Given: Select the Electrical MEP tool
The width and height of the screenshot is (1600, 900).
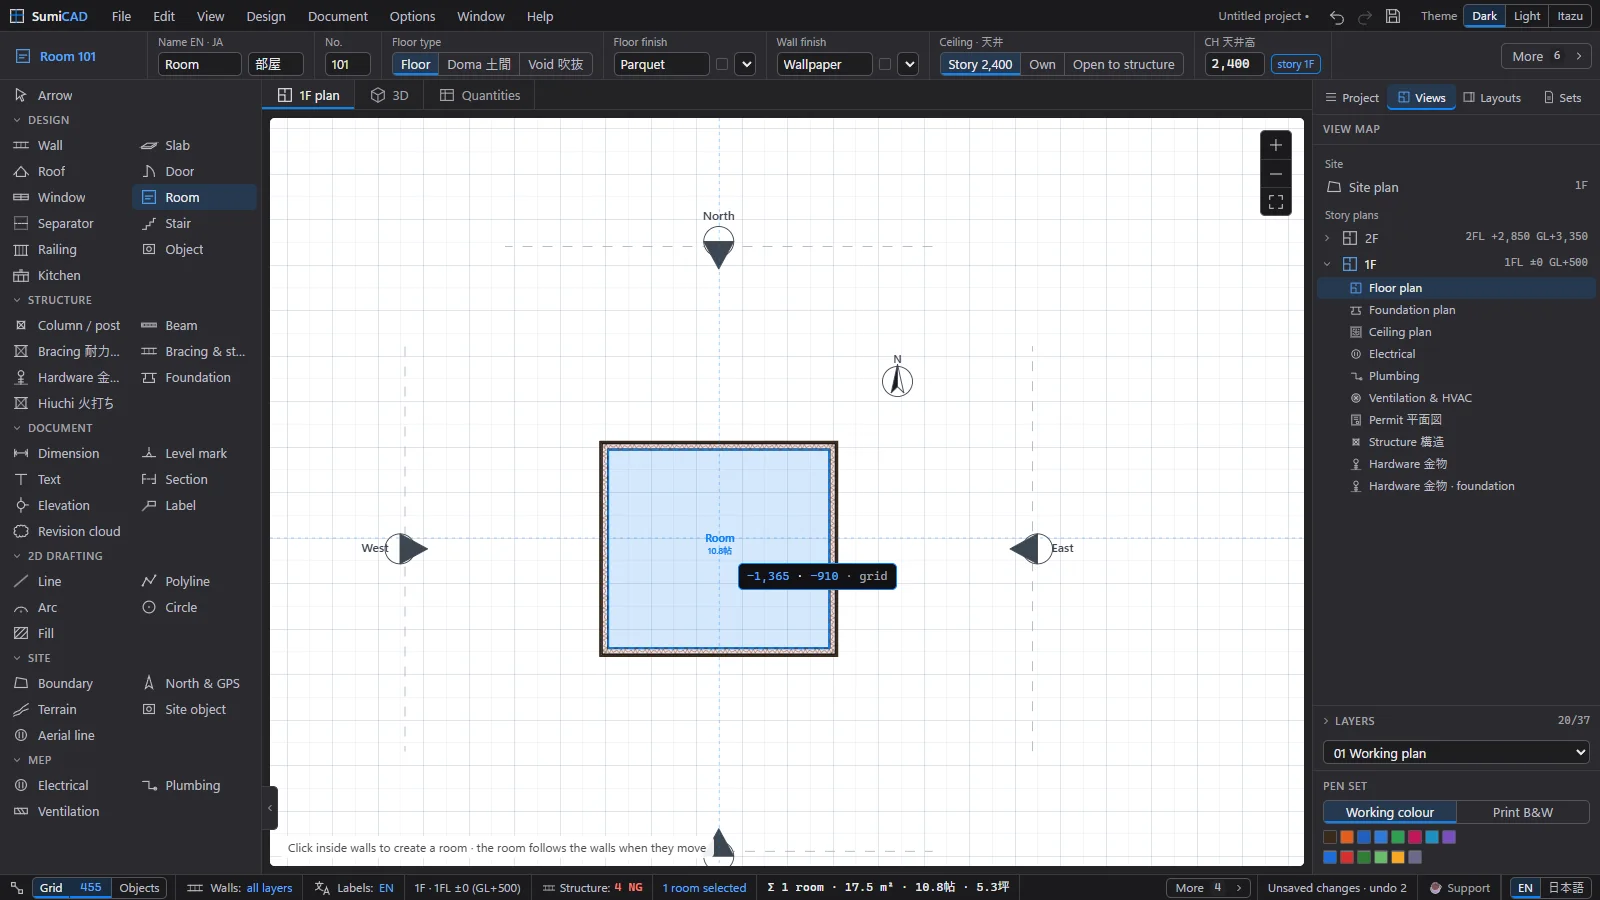Looking at the screenshot, I should click(66, 786).
